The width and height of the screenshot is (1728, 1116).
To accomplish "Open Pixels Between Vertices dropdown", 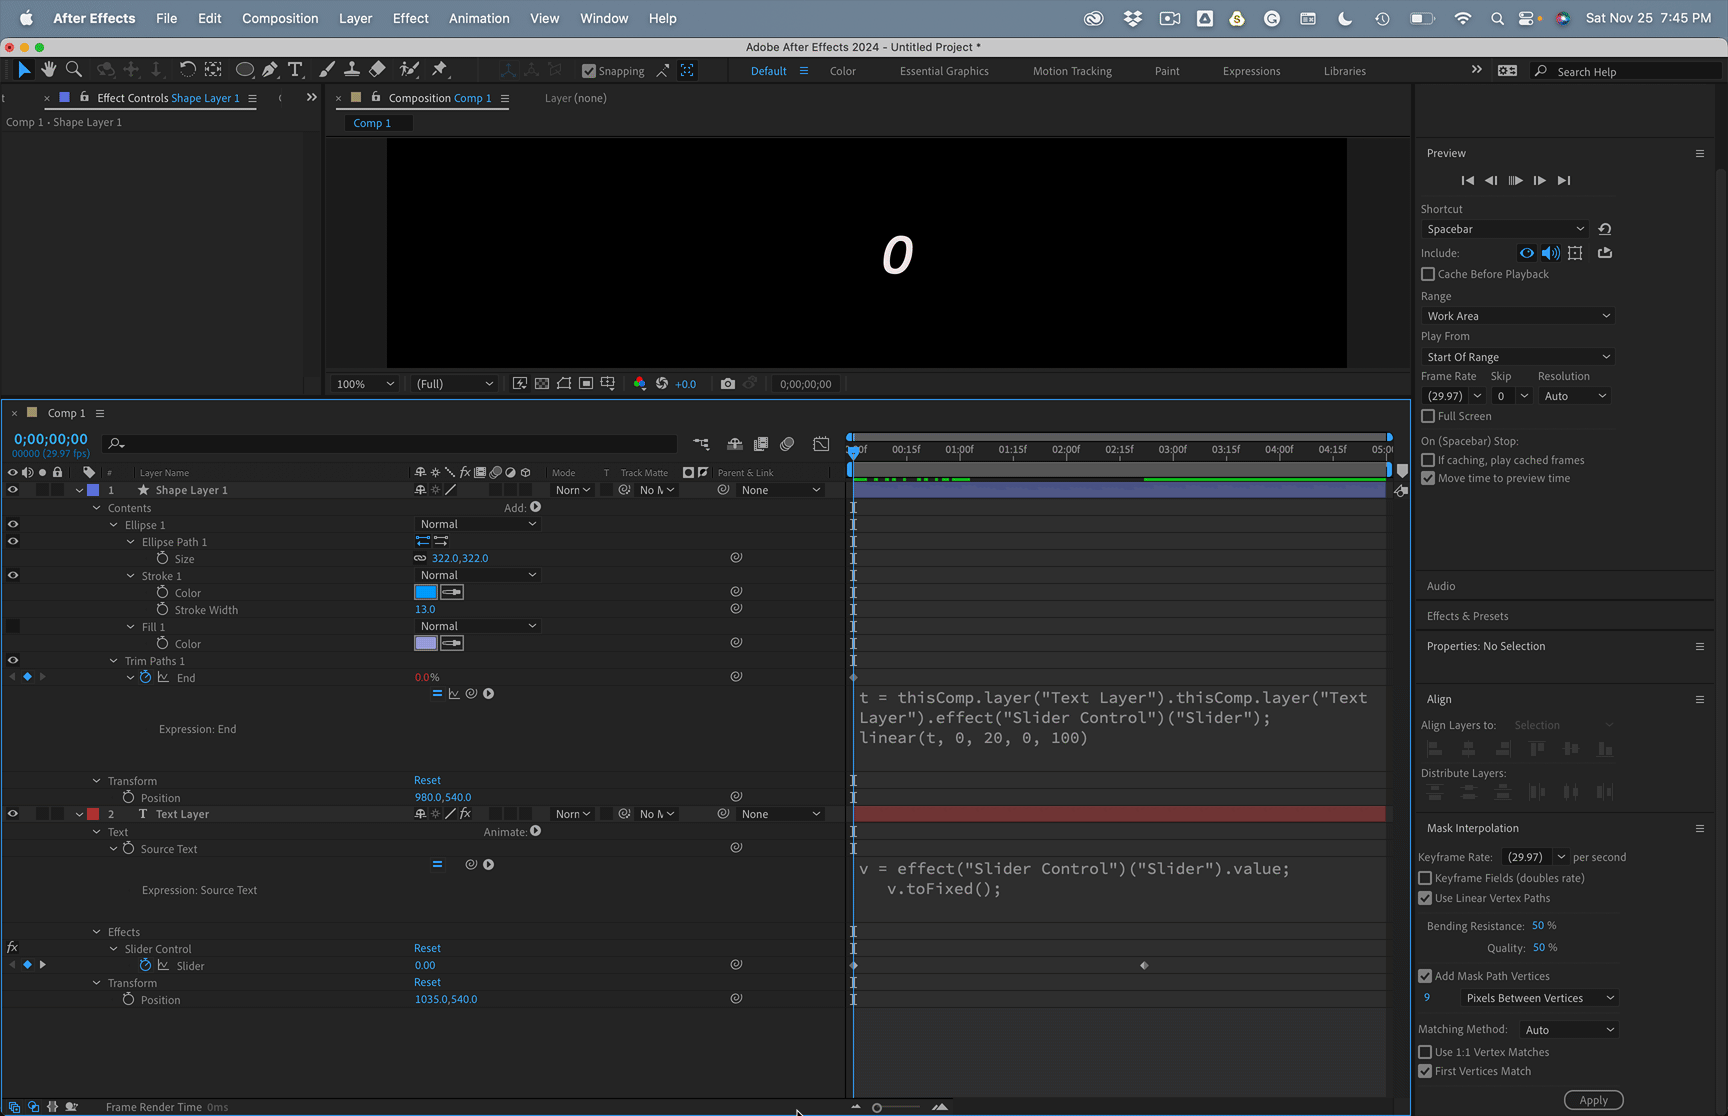I will (1539, 998).
